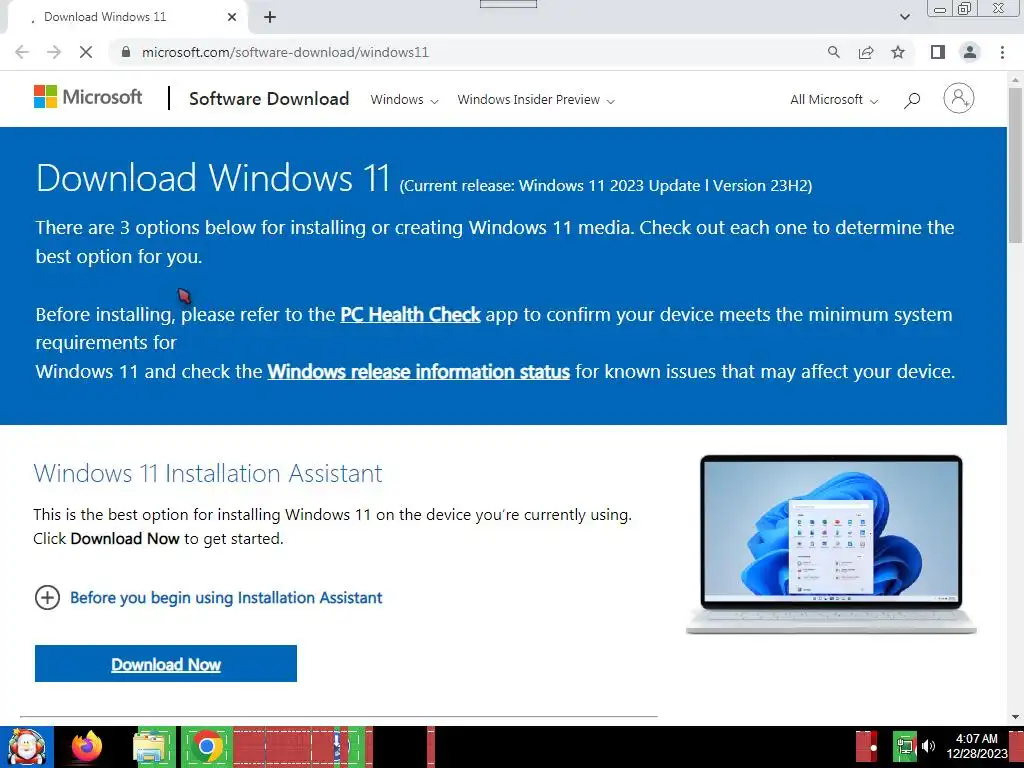Open File Explorer from the taskbar
Image resolution: width=1024 pixels, height=768 pixels.
coord(150,747)
